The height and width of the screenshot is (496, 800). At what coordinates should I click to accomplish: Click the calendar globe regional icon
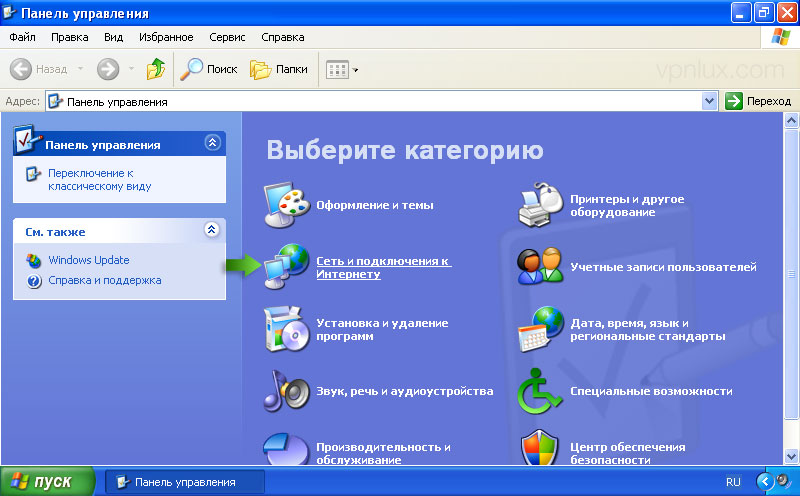540,329
